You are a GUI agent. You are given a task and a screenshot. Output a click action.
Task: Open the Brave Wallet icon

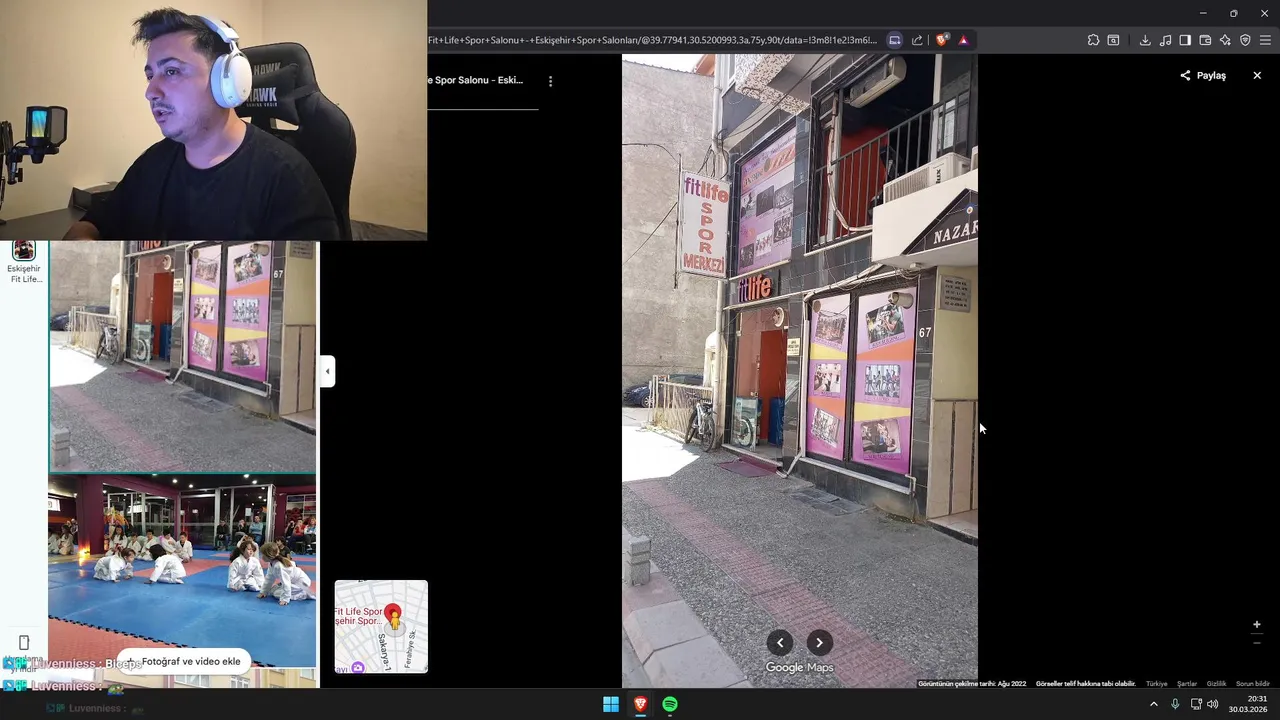click(1205, 40)
